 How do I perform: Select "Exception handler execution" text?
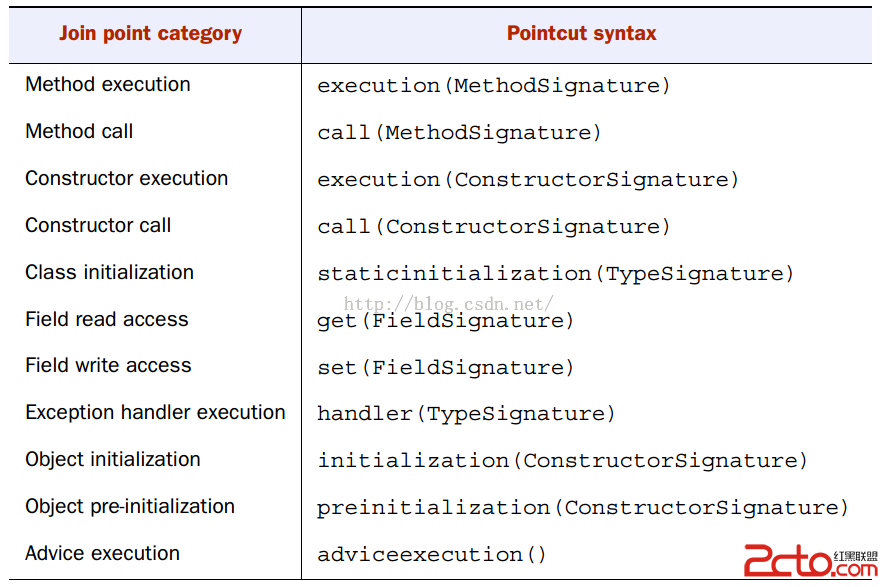[155, 413]
